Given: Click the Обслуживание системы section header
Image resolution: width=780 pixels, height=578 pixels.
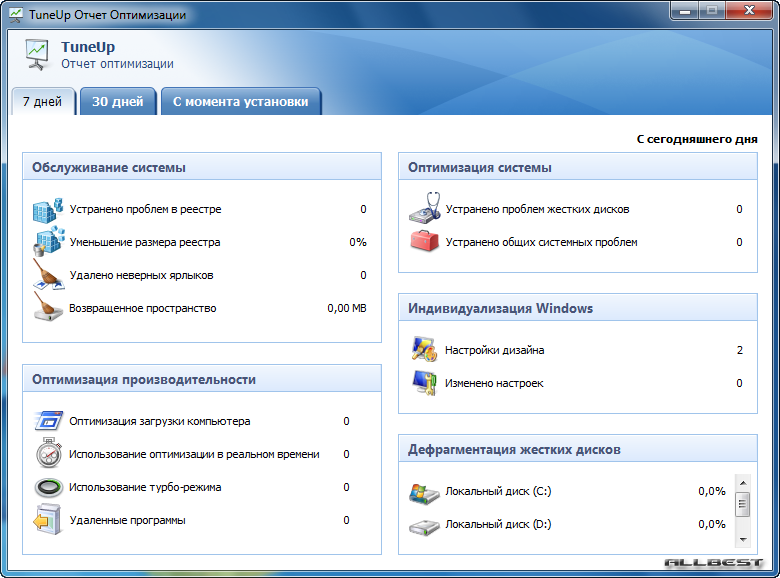Looking at the screenshot, I should click(202, 167).
